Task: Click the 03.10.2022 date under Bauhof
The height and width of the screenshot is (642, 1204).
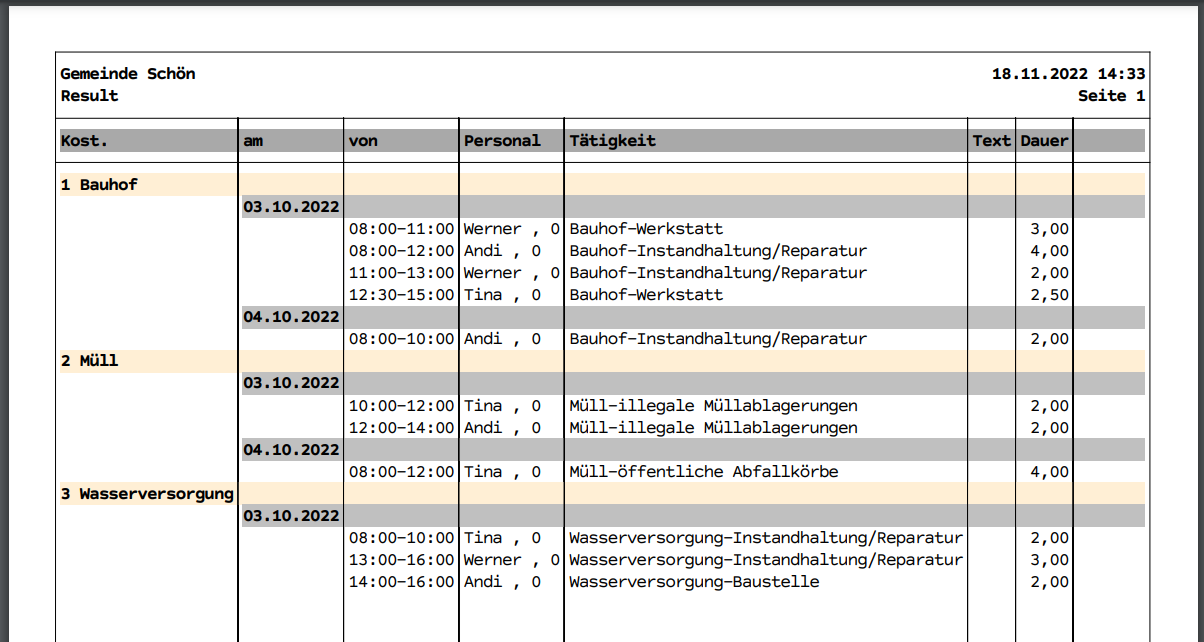Action: tap(291, 207)
